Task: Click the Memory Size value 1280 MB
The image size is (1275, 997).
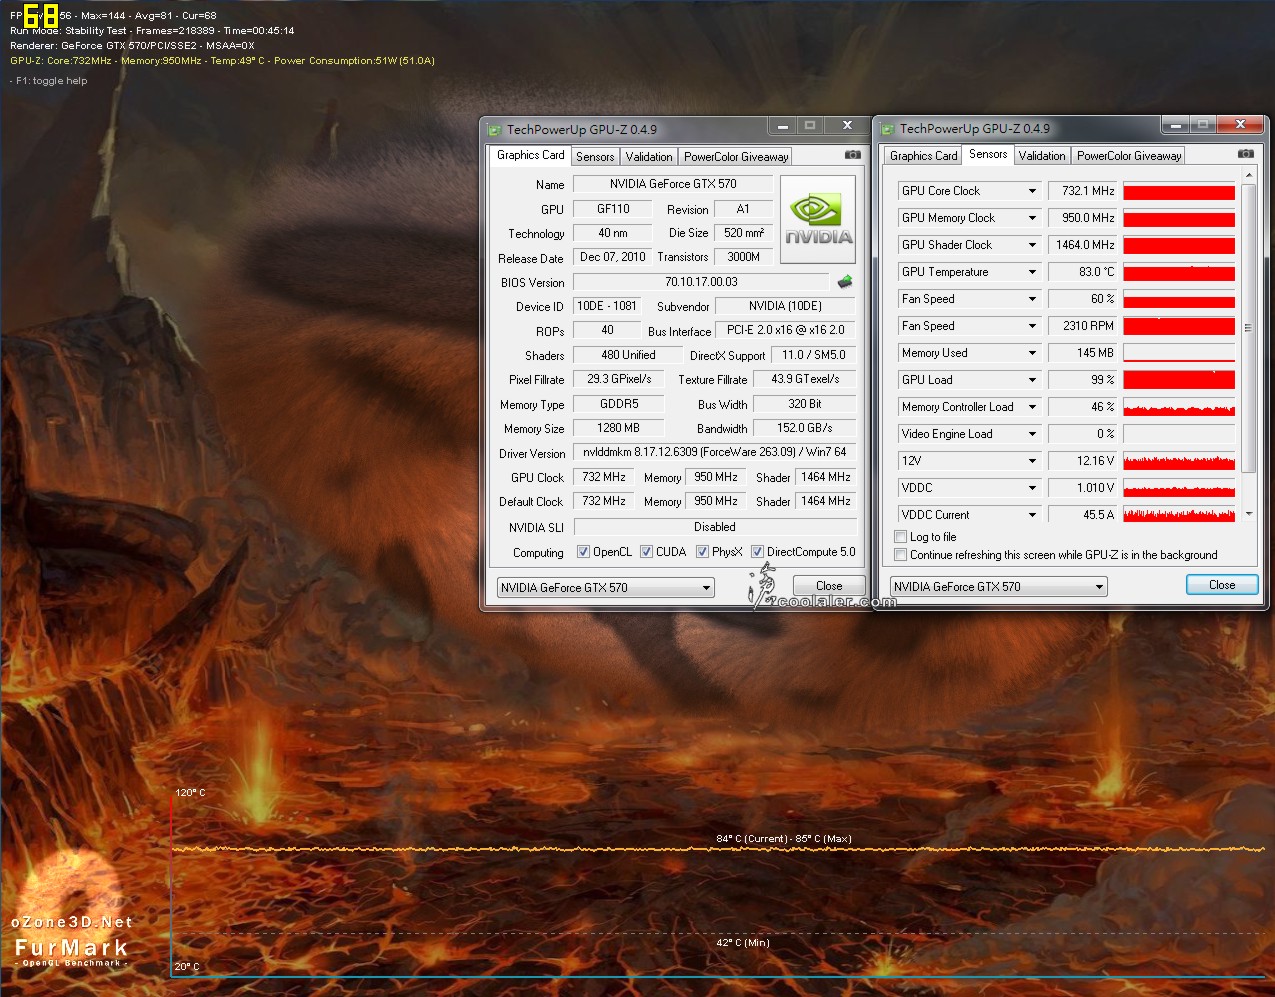Action: click(x=619, y=428)
